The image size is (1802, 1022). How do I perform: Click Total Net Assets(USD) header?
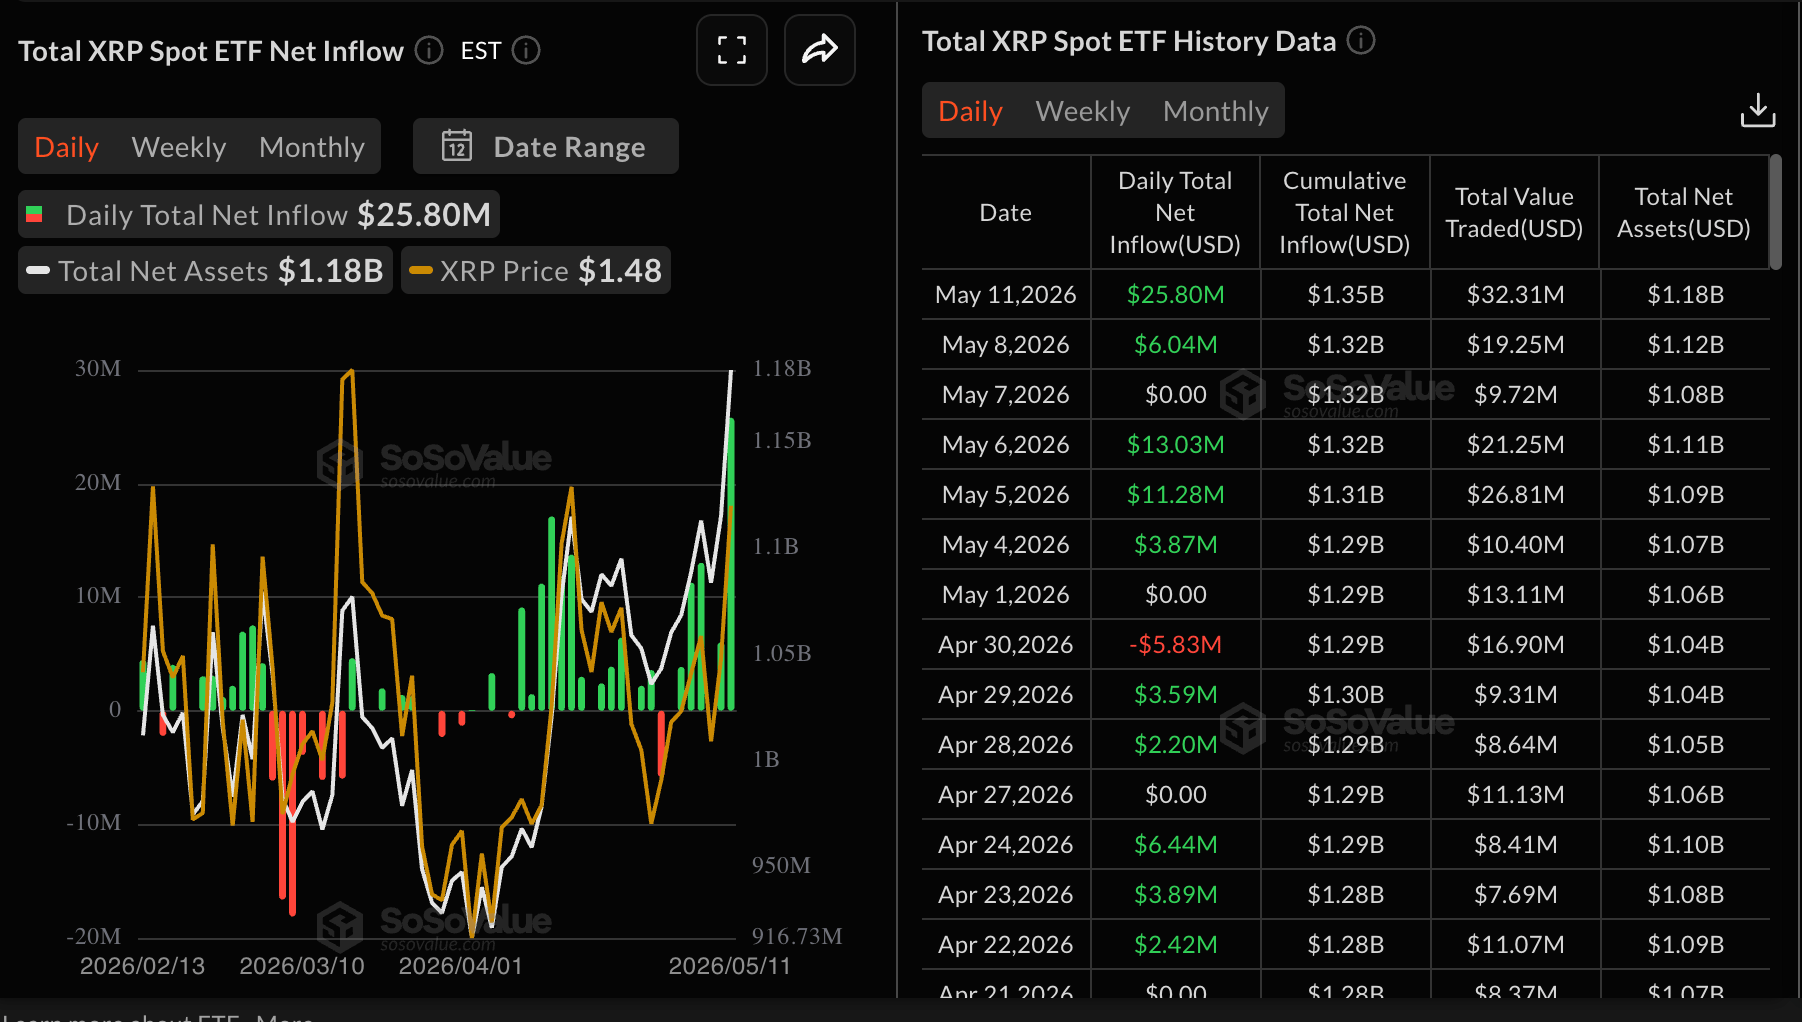pyautogui.click(x=1684, y=212)
